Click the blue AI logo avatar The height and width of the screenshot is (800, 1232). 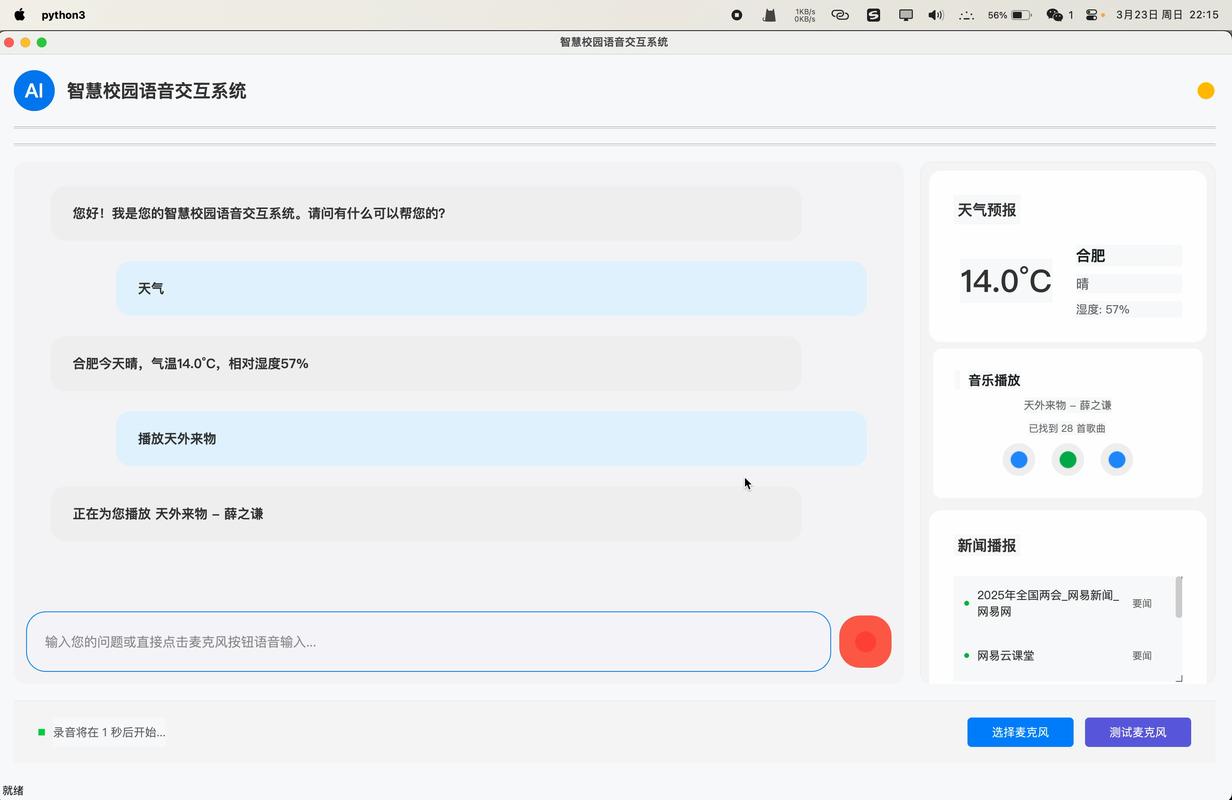tap(34, 90)
